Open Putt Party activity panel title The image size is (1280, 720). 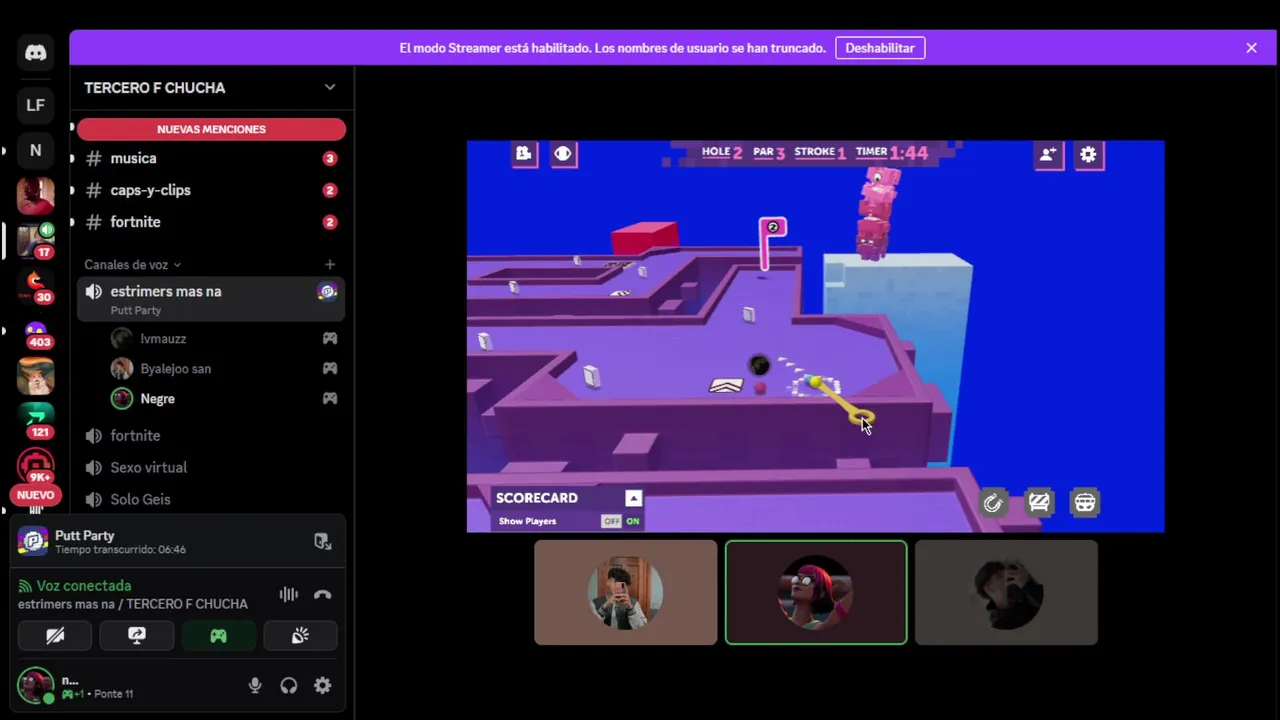click(84, 536)
